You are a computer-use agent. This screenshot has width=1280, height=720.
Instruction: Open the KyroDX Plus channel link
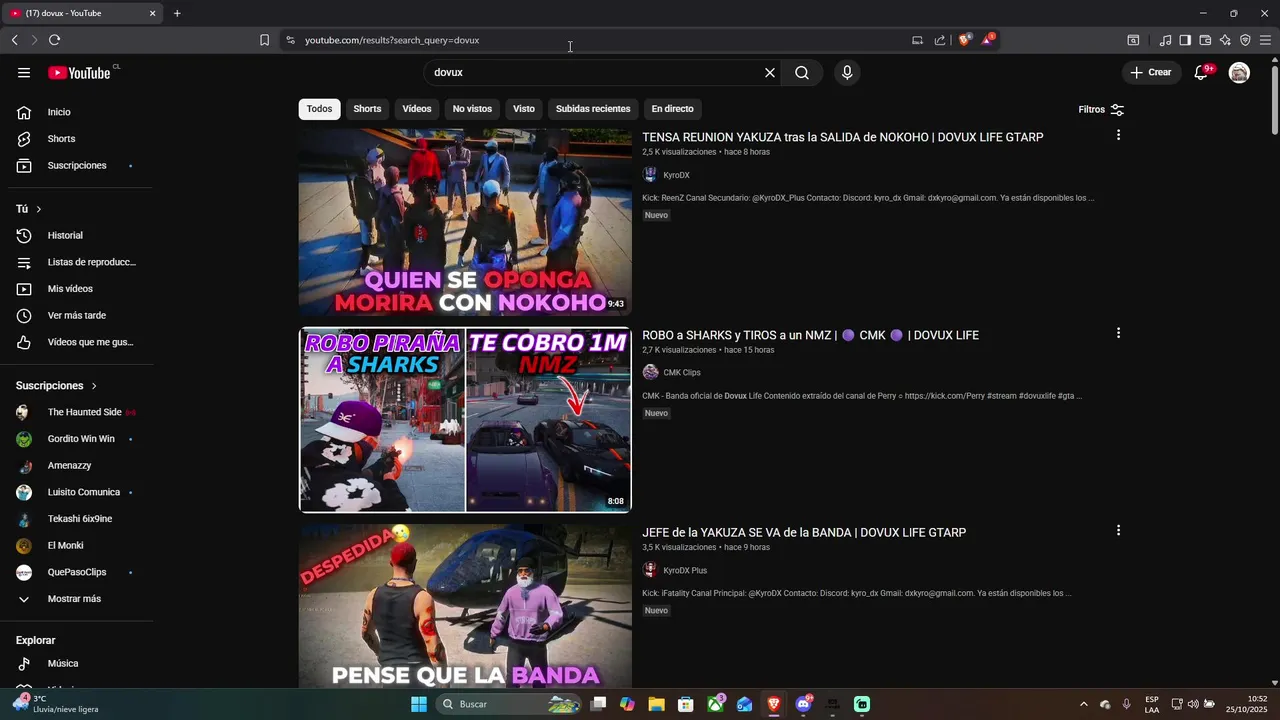point(685,570)
